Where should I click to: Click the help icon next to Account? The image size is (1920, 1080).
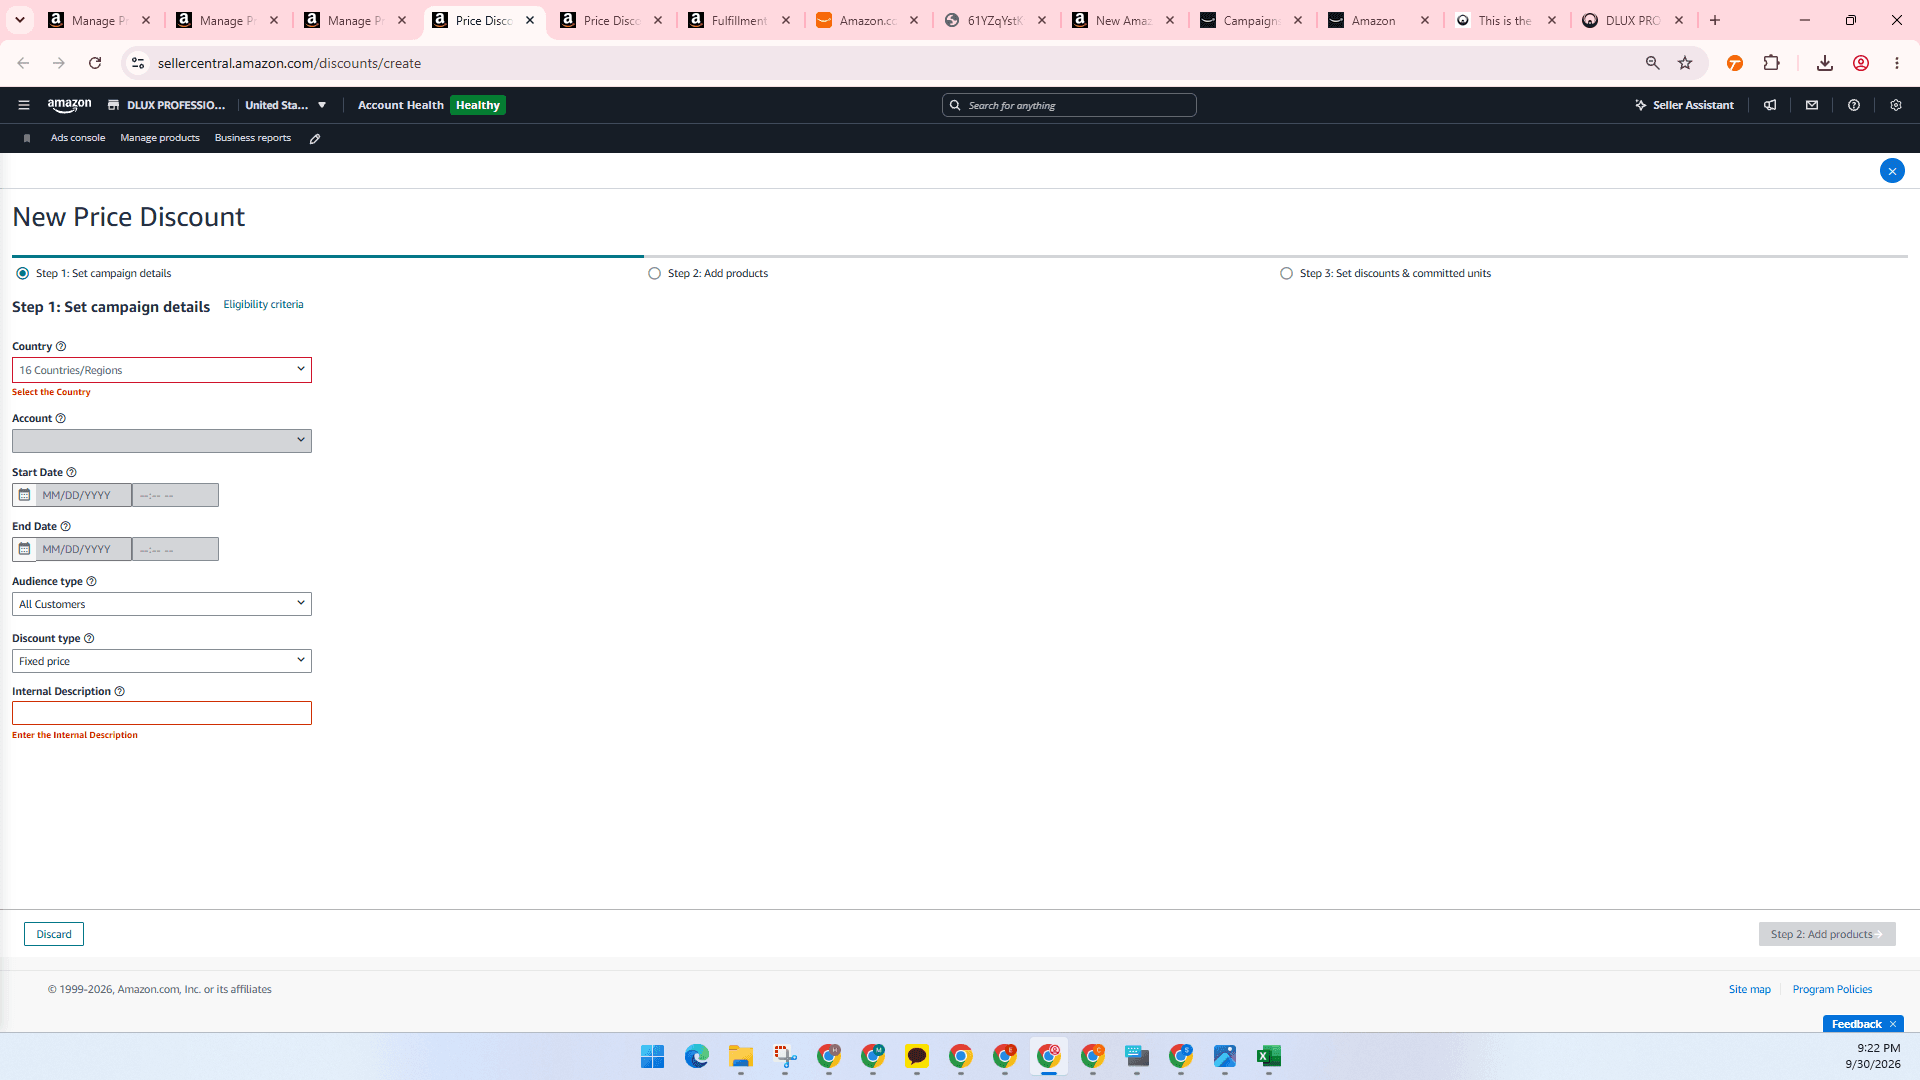(61, 419)
